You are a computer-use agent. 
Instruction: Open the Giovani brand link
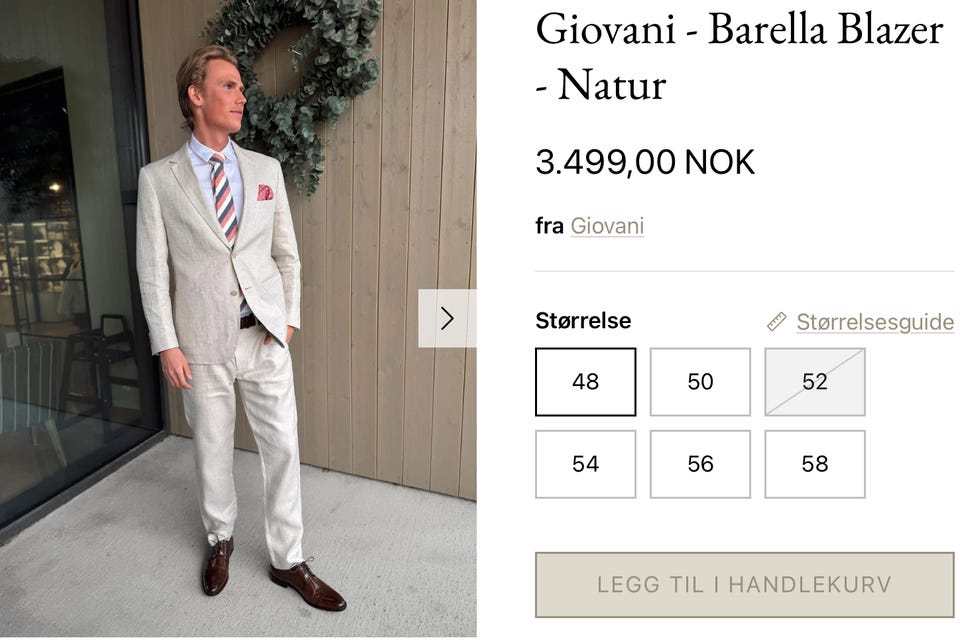[607, 226]
